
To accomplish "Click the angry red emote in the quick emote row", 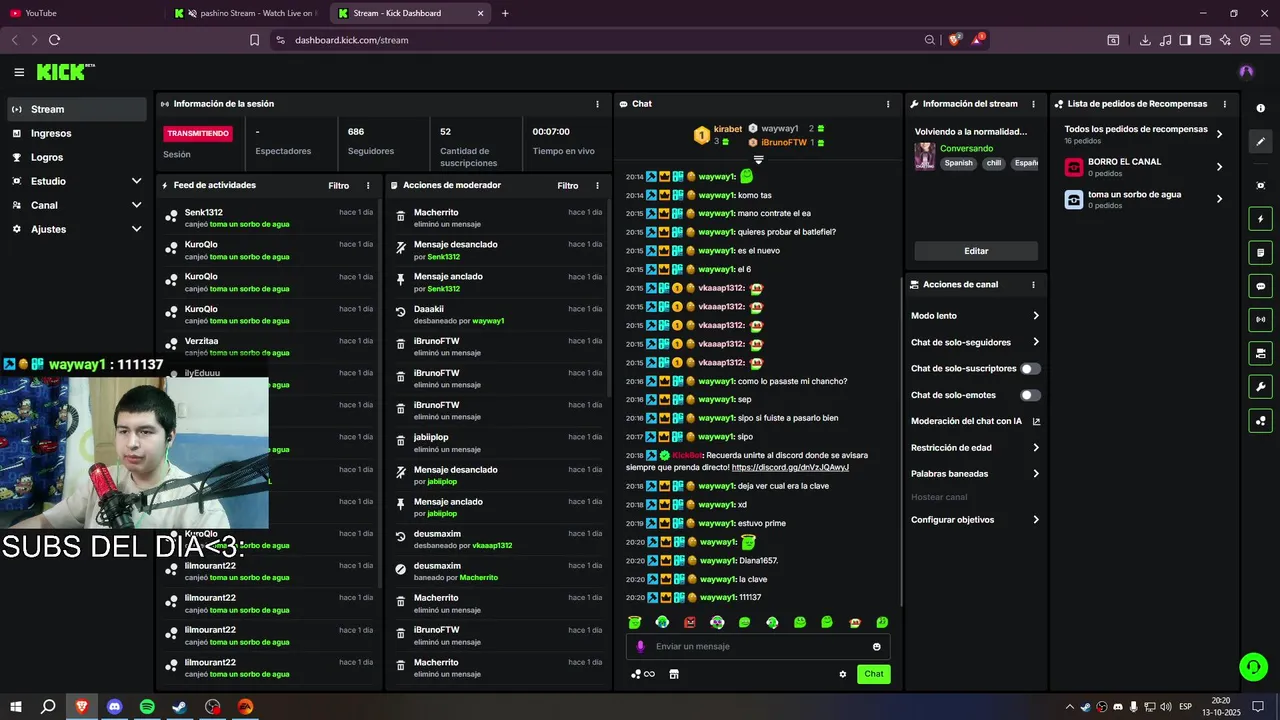I will pos(690,622).
